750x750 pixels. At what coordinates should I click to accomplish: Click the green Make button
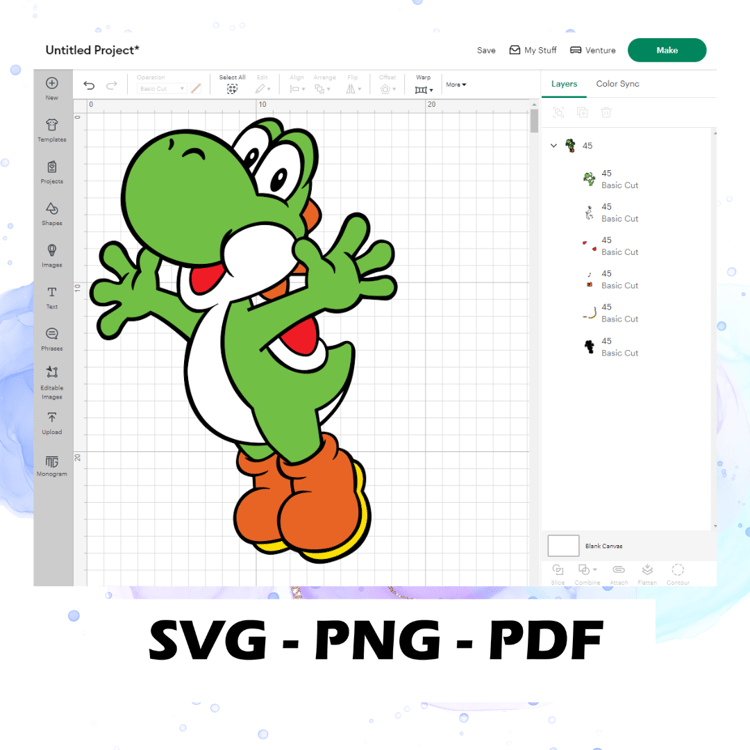point(667,50)
